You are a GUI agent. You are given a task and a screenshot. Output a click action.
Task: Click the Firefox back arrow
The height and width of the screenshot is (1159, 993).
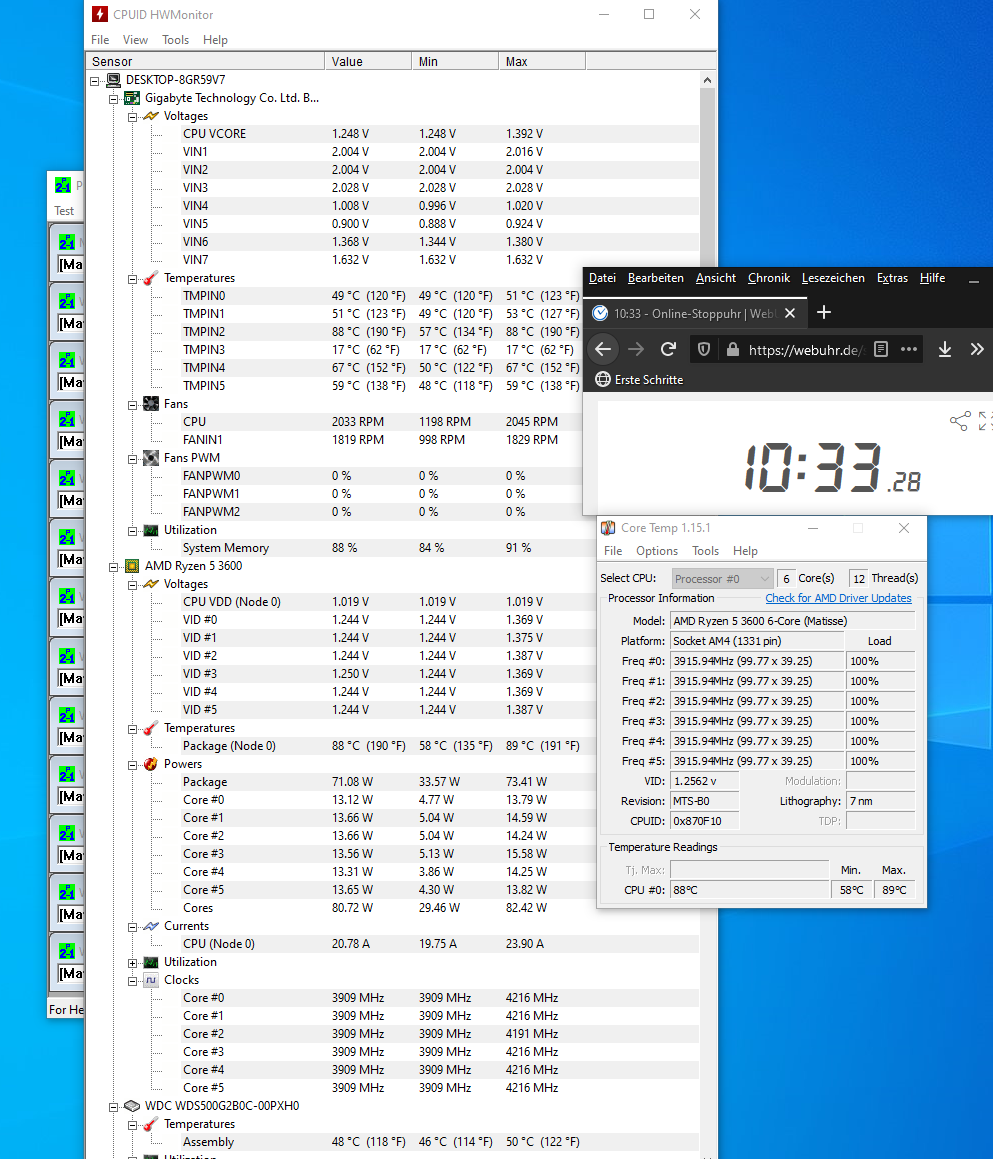point(603,350)
